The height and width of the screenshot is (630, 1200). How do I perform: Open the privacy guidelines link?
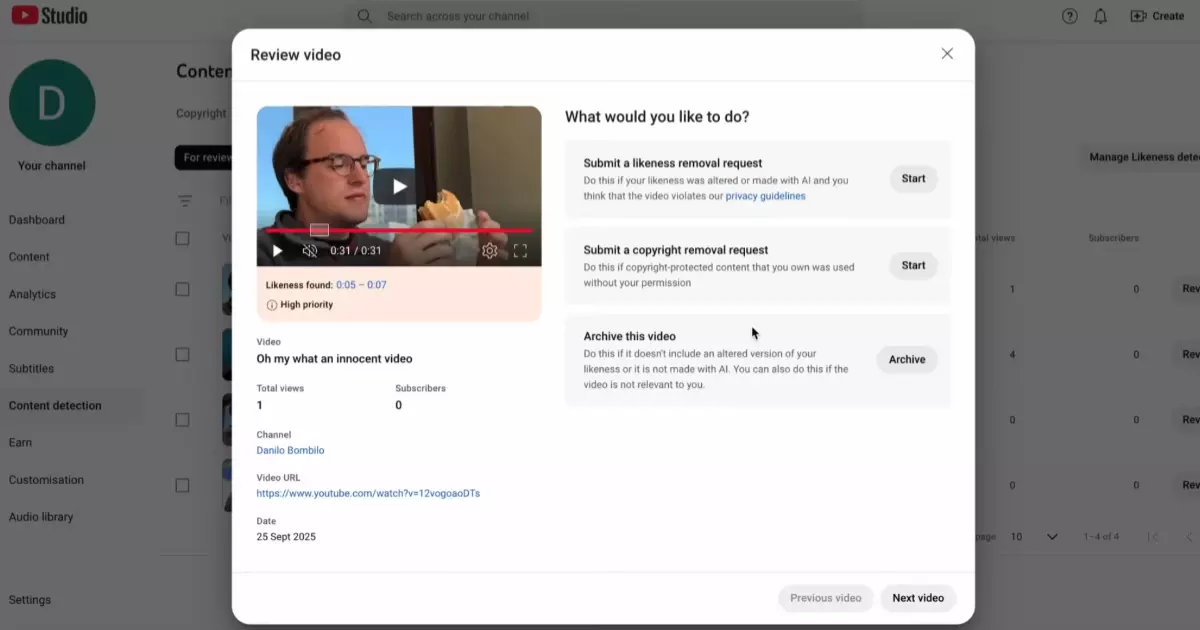[x=766, y=195]
